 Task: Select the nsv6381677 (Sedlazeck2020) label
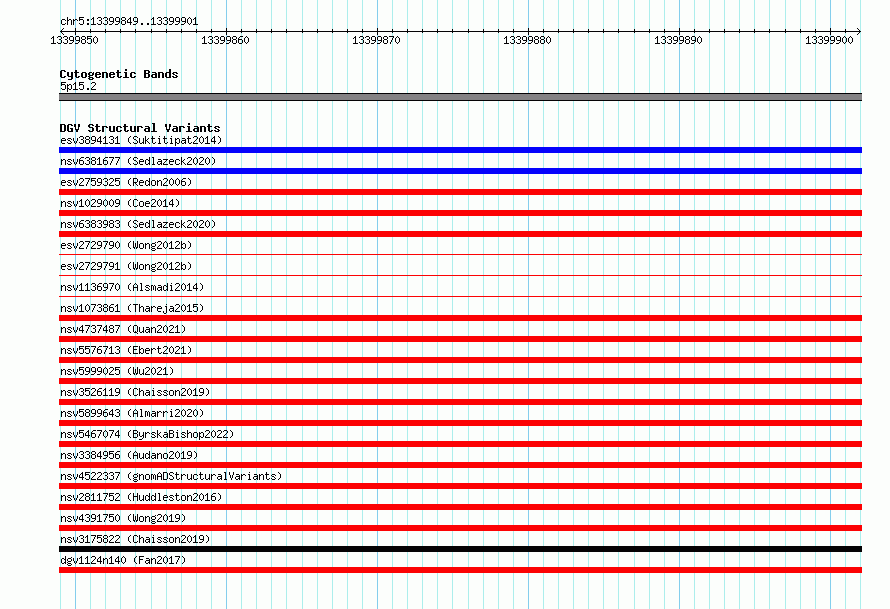(x=138, y=161)
